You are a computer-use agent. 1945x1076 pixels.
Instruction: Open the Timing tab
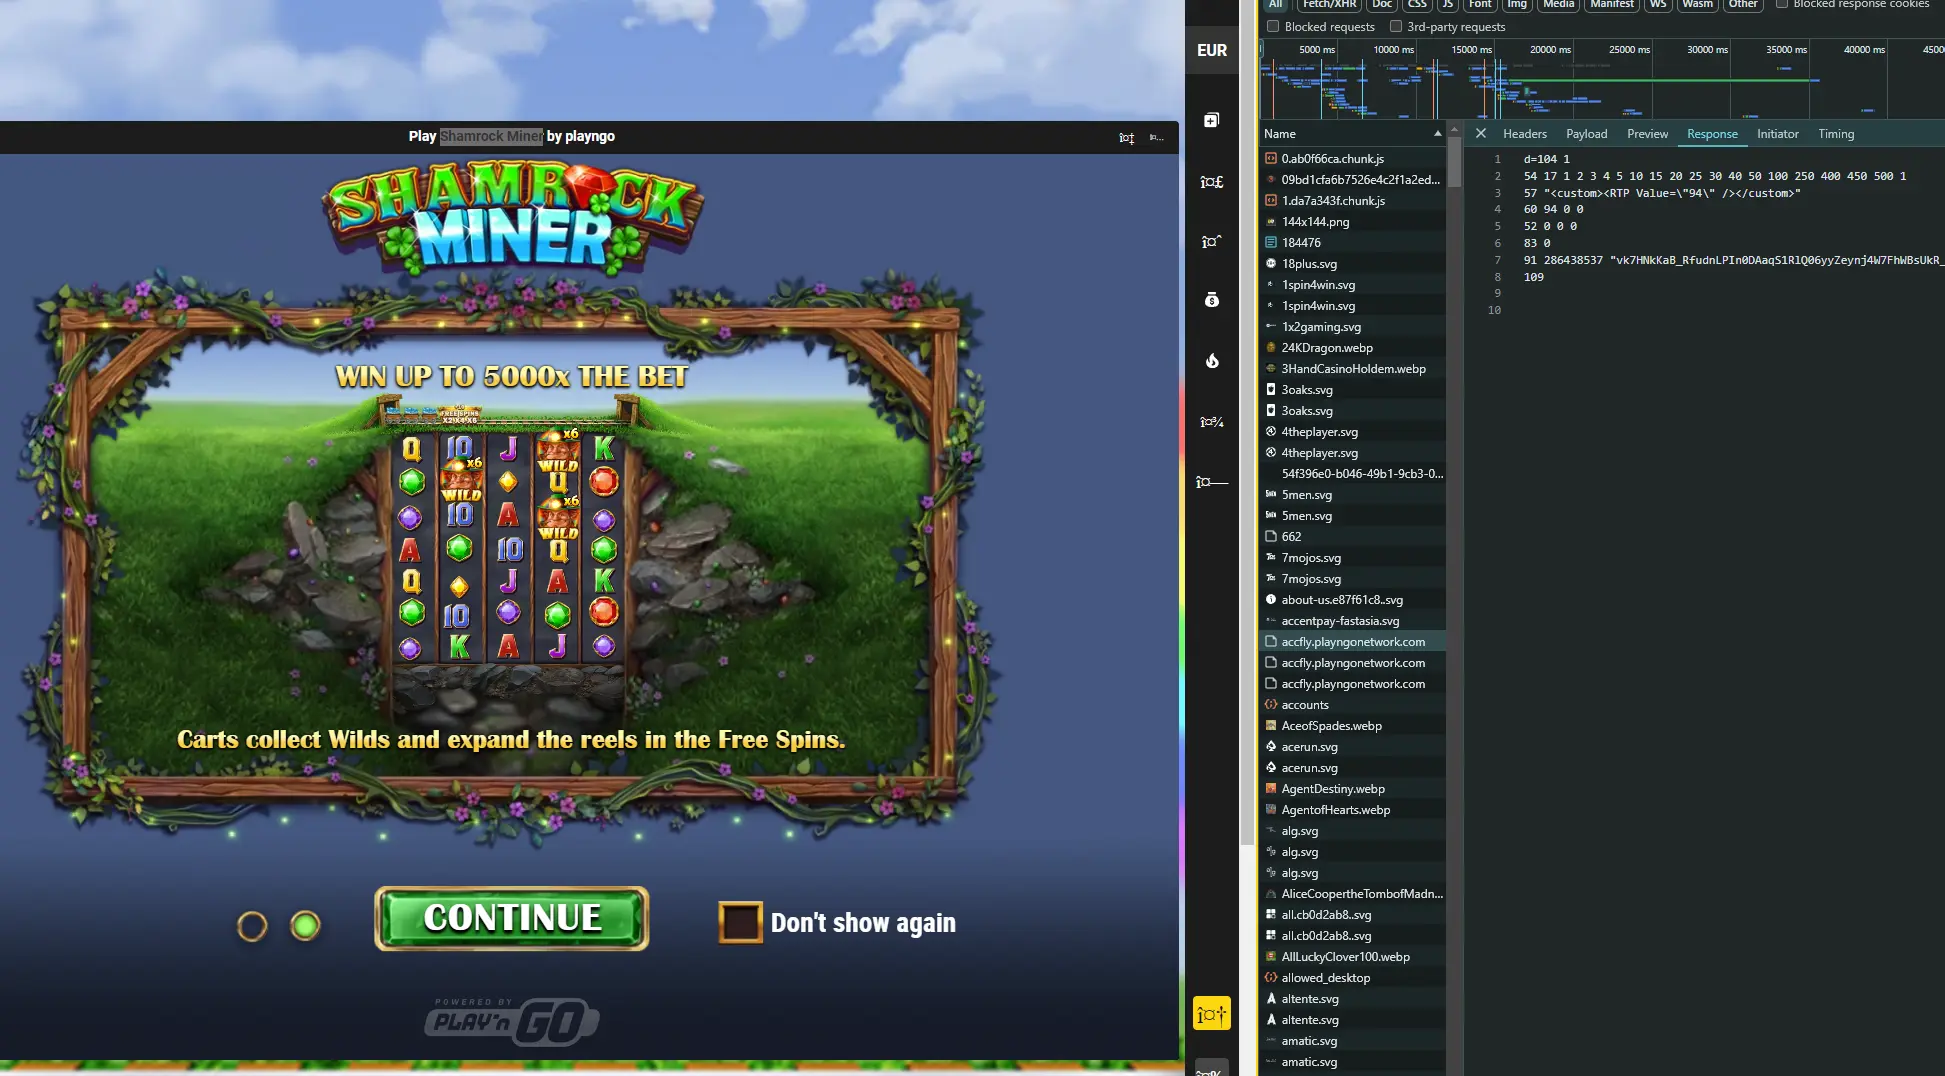(1836, 134)
